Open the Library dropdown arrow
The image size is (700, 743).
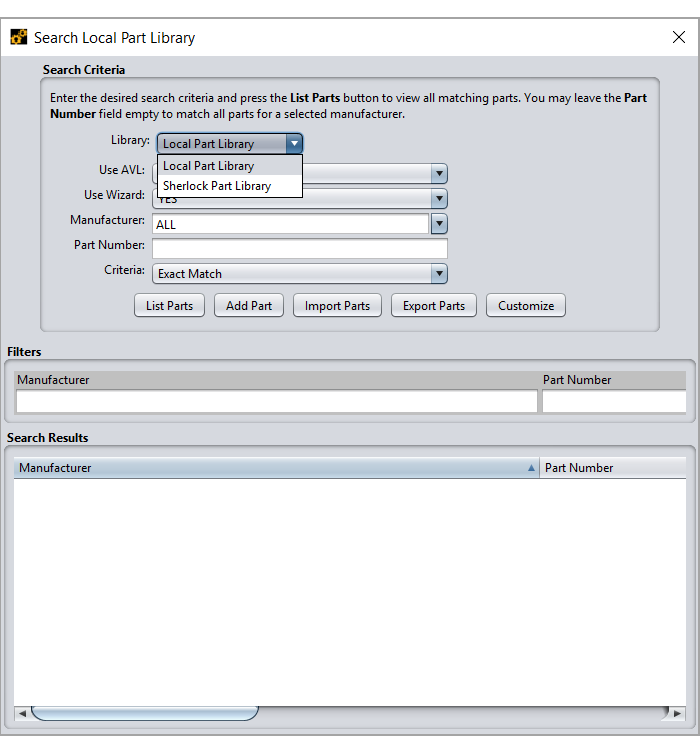tap(294, 144)
